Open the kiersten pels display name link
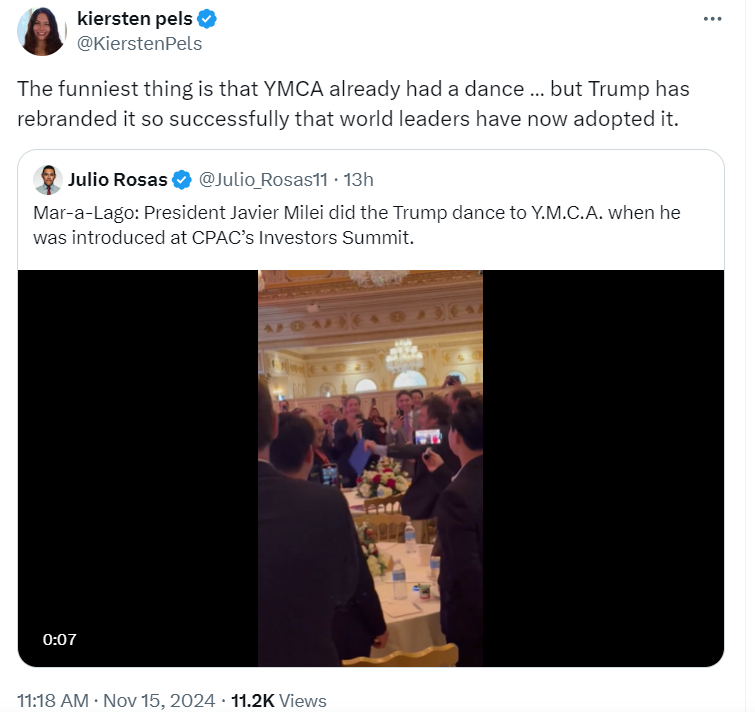Screen dimensions: 755x712 (x=135, y=19)
